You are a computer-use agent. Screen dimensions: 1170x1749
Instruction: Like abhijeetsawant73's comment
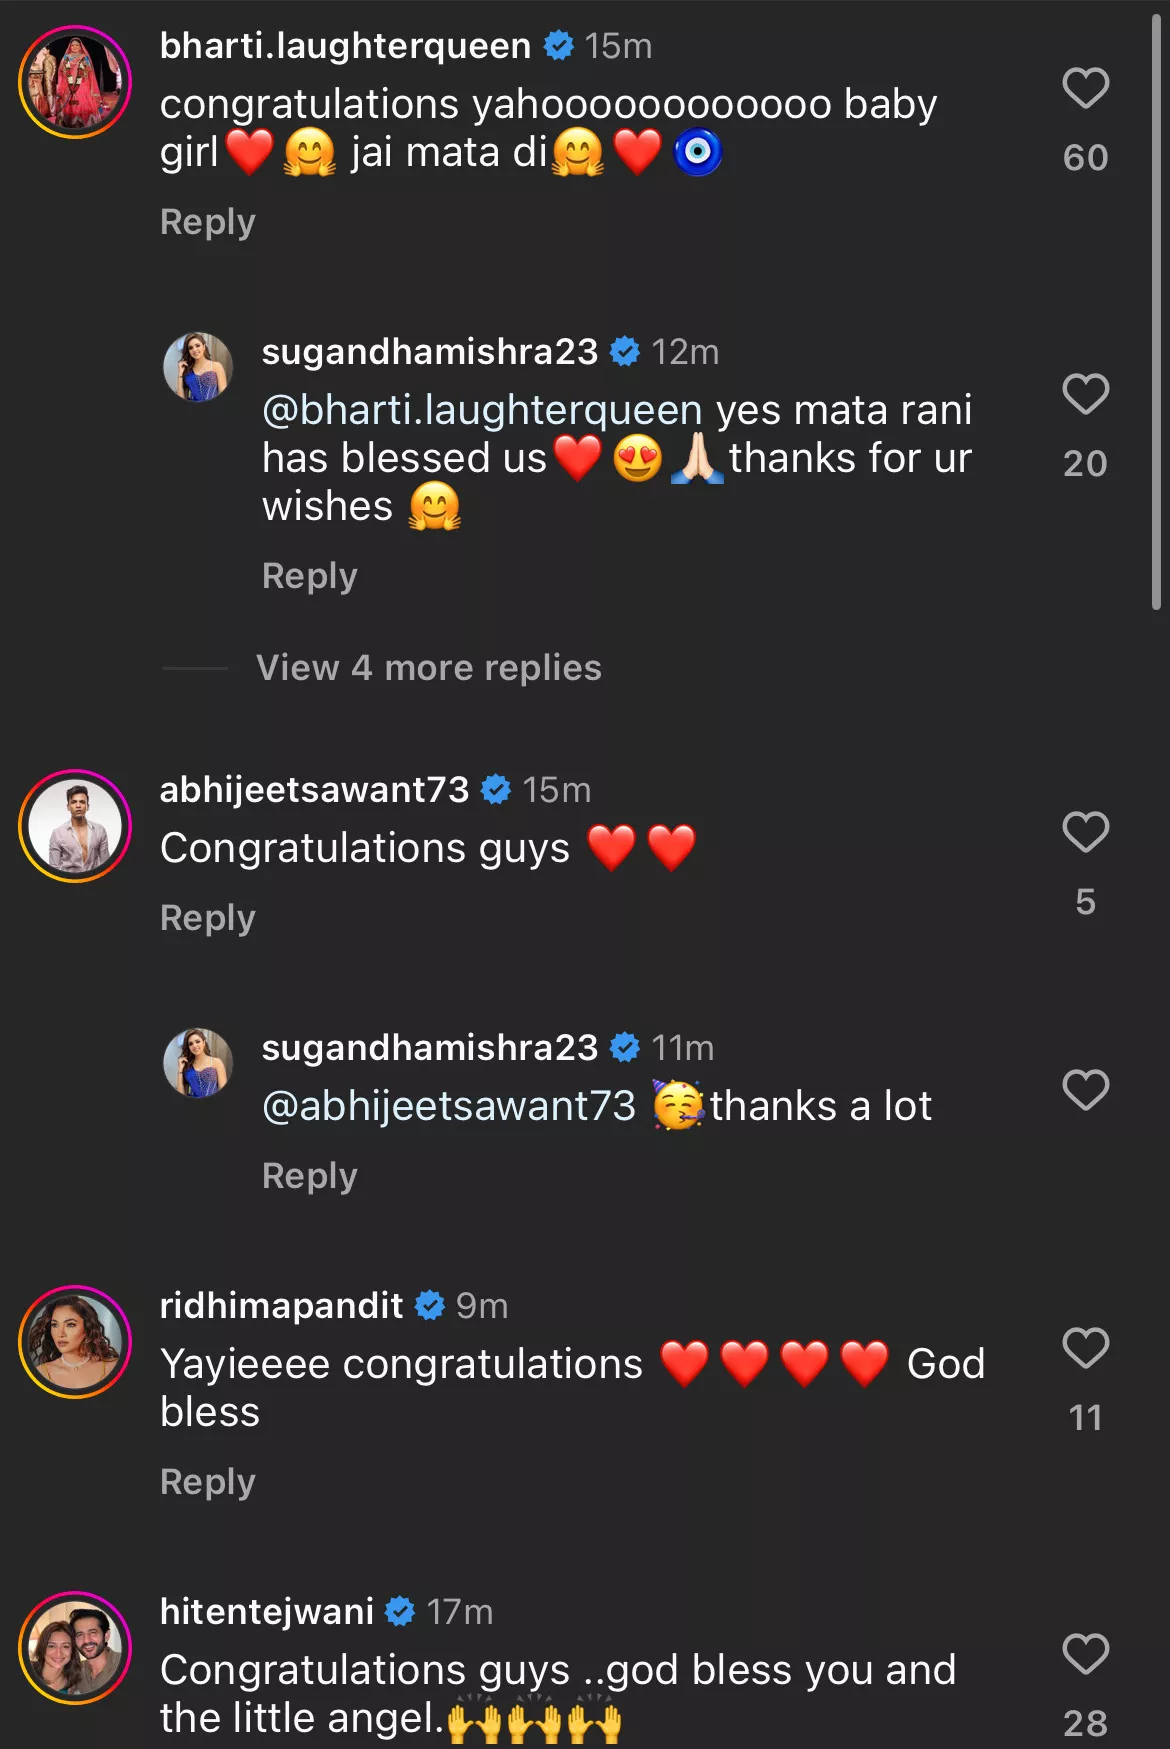(1085, 832)
